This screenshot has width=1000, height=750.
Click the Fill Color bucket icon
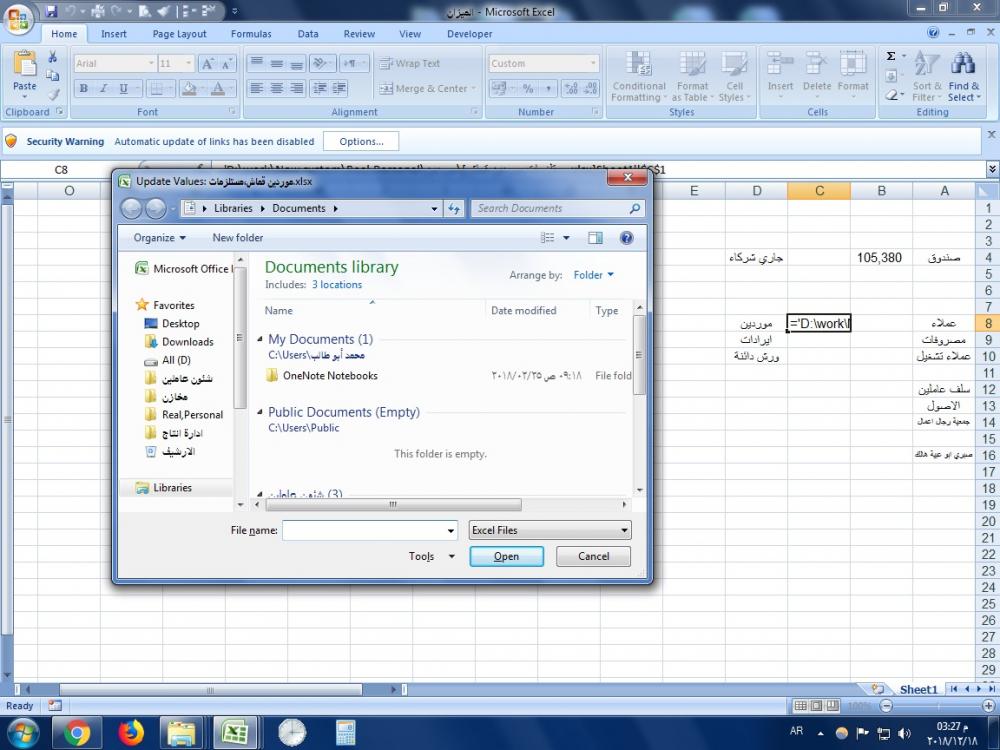point(189,89)
